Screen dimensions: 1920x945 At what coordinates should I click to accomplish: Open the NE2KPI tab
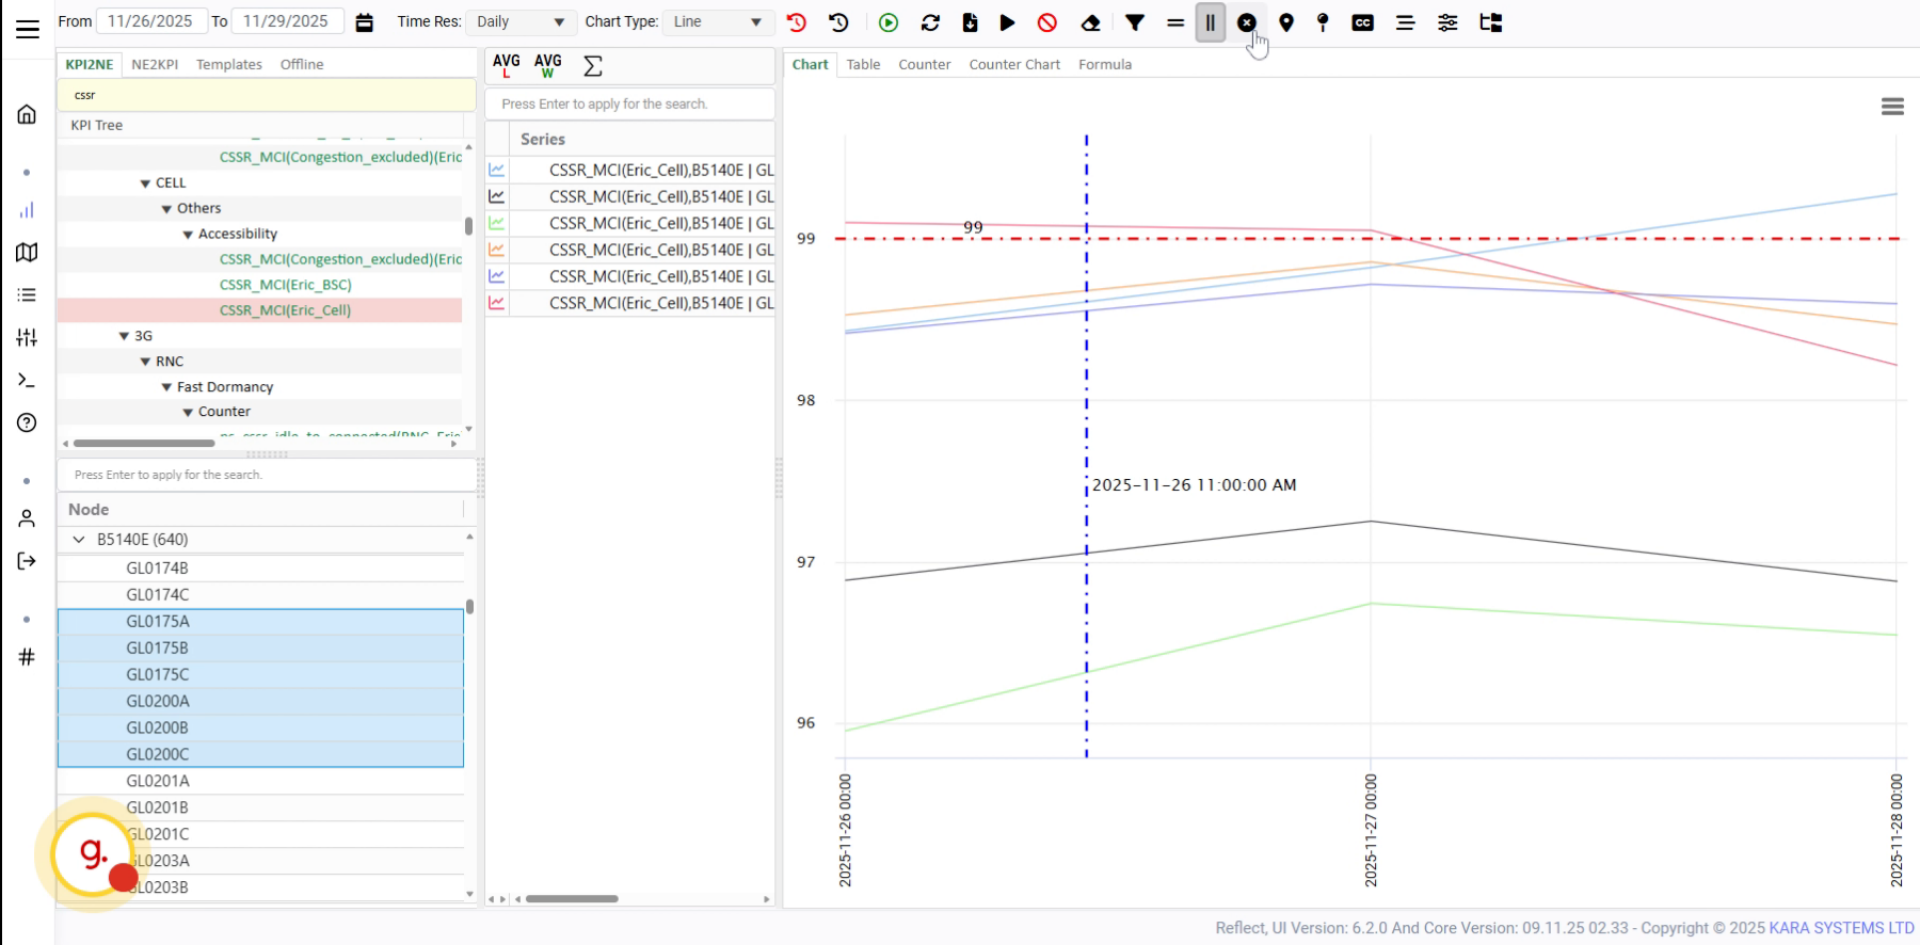point(155,64)
